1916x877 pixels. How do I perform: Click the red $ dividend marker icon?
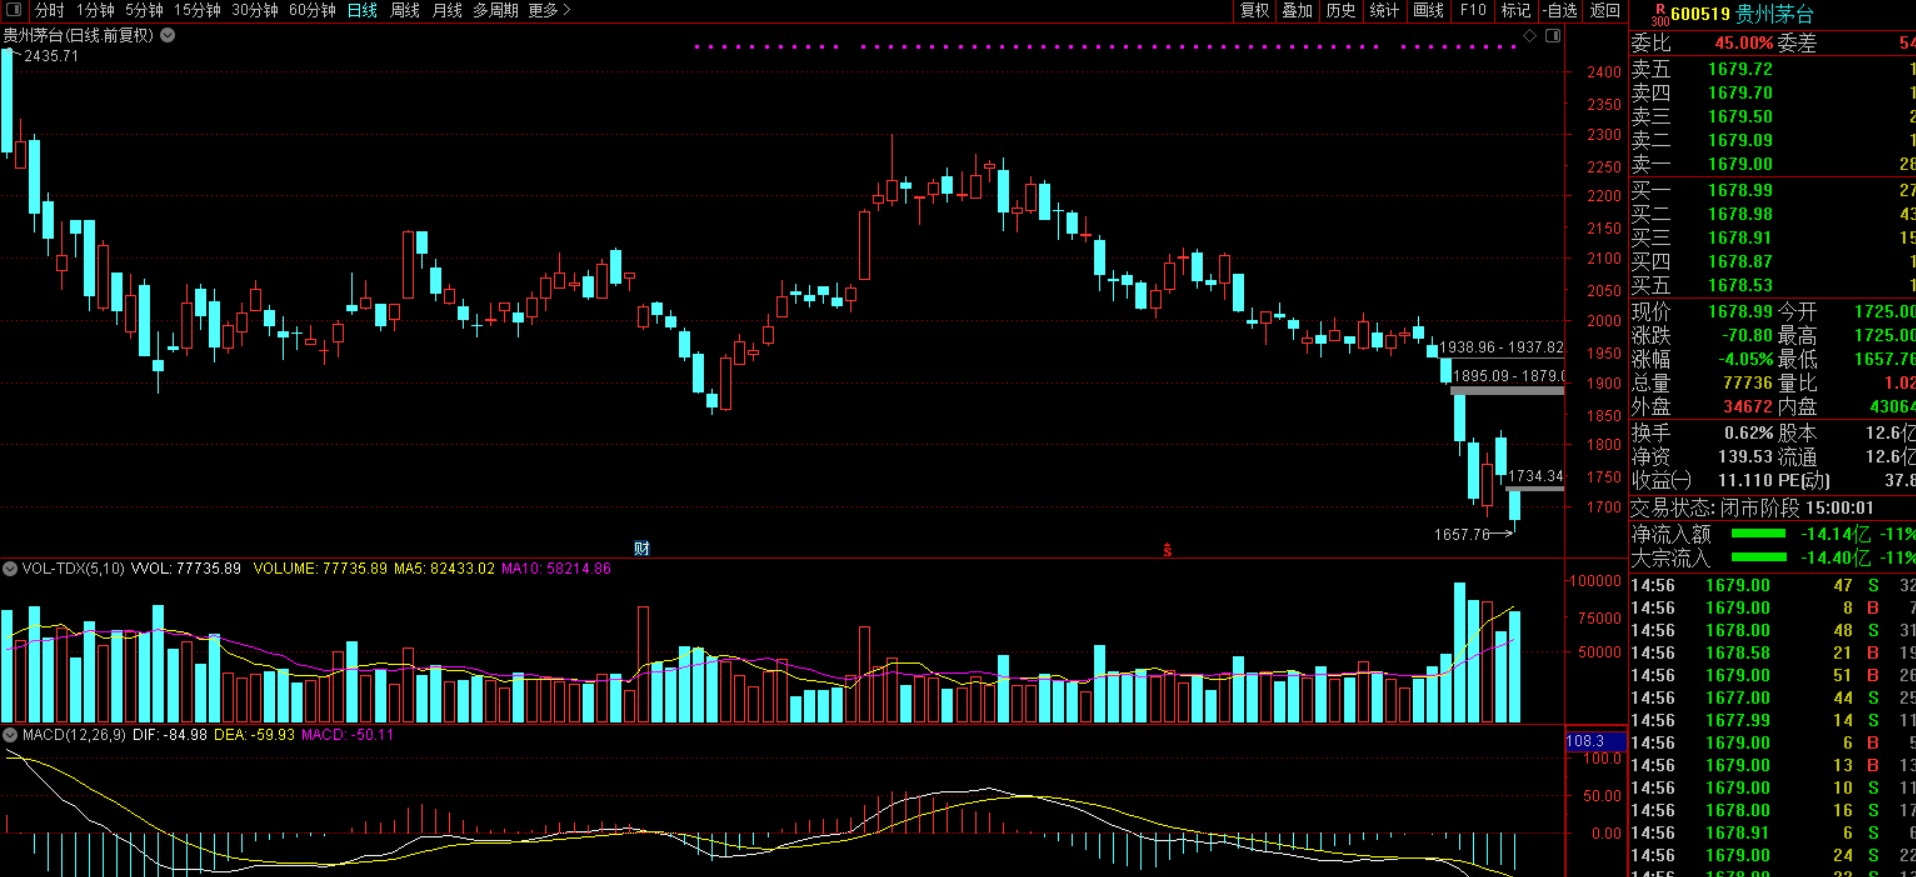click(x=1167, y=550)
